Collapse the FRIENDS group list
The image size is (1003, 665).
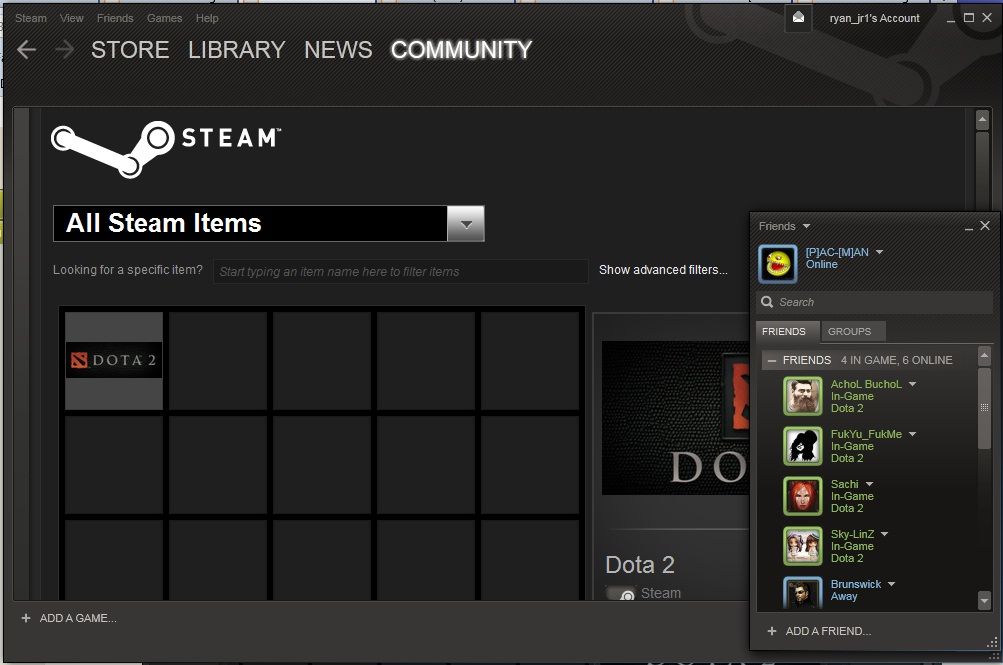pyautogui.click(x=771, y=361)
